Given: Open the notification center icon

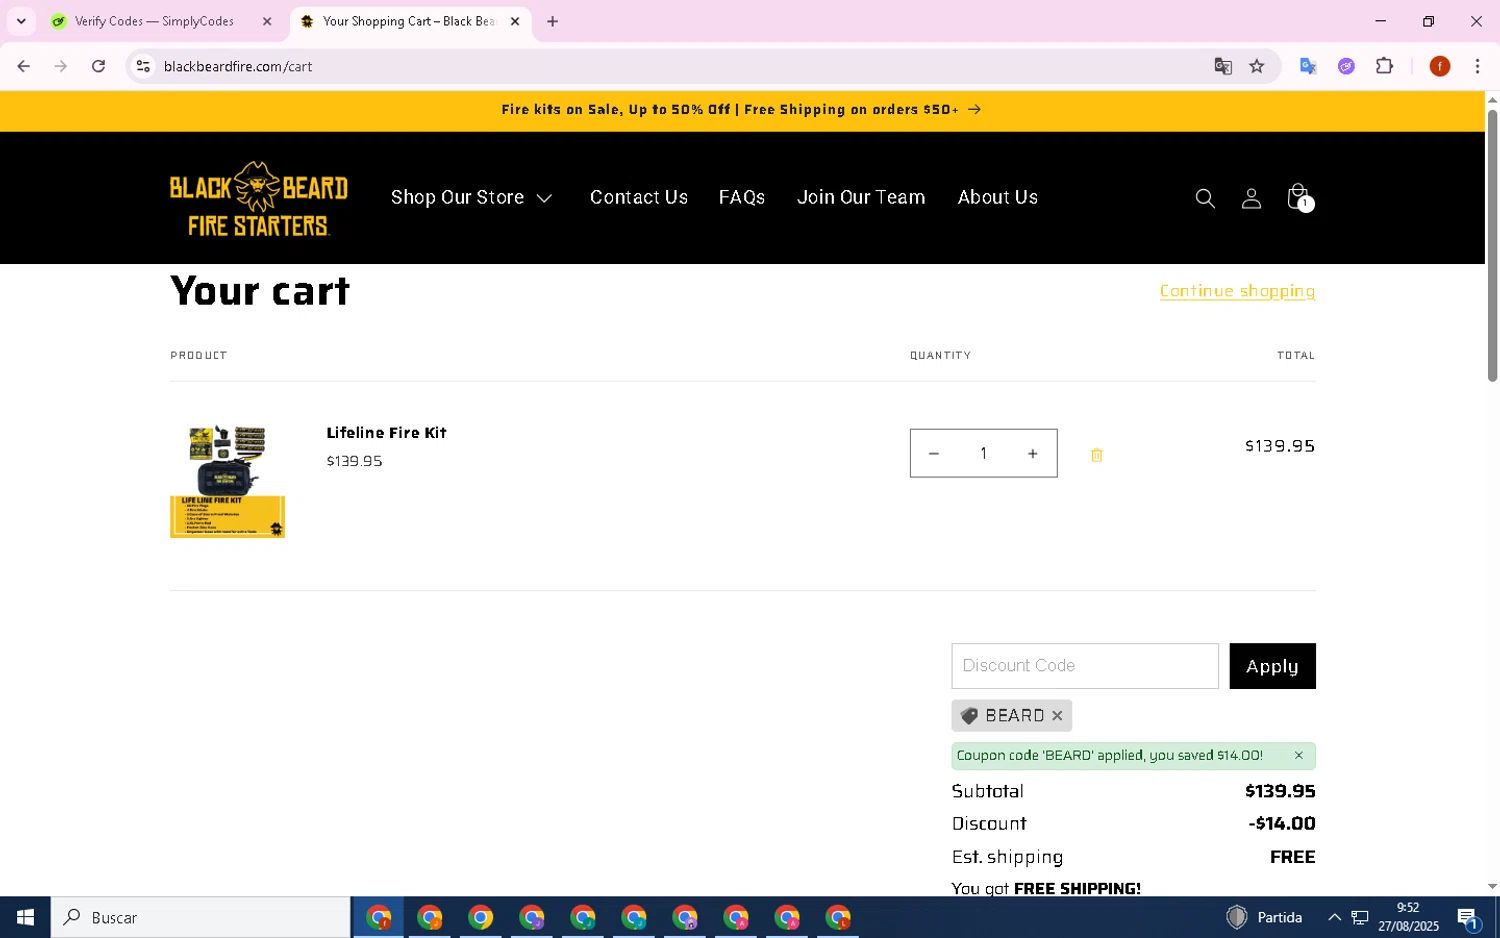Looking at the screenshot, I should [1468, 917].
